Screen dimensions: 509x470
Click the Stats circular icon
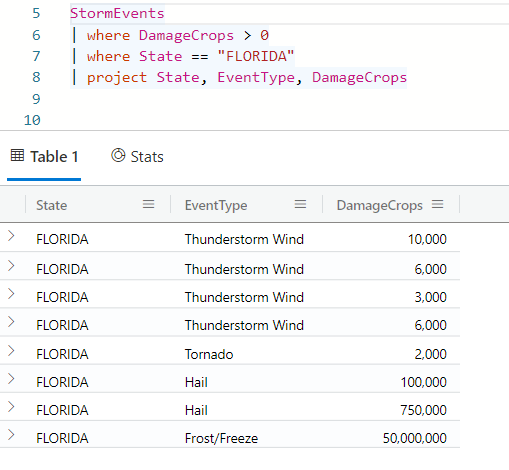click(118, 155)
